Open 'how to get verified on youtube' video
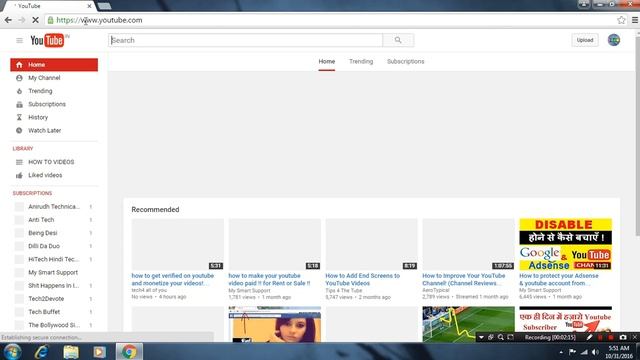 click(173, 279)
